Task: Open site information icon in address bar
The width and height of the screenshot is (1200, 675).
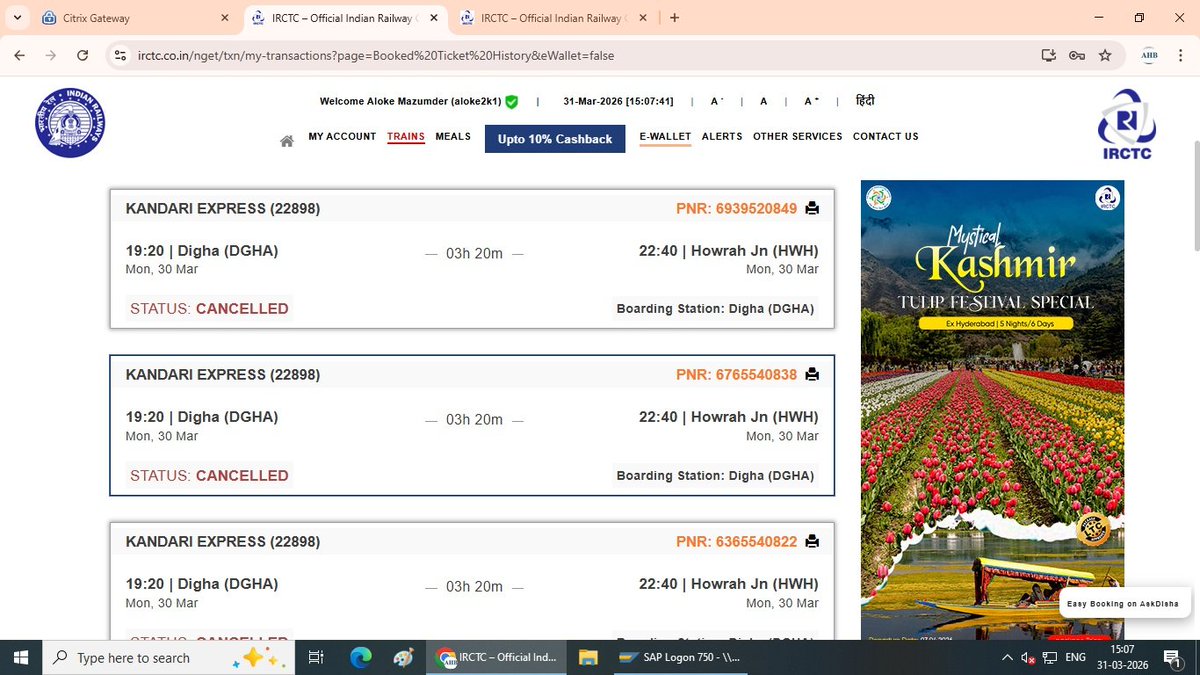Action: pos(121,55)
